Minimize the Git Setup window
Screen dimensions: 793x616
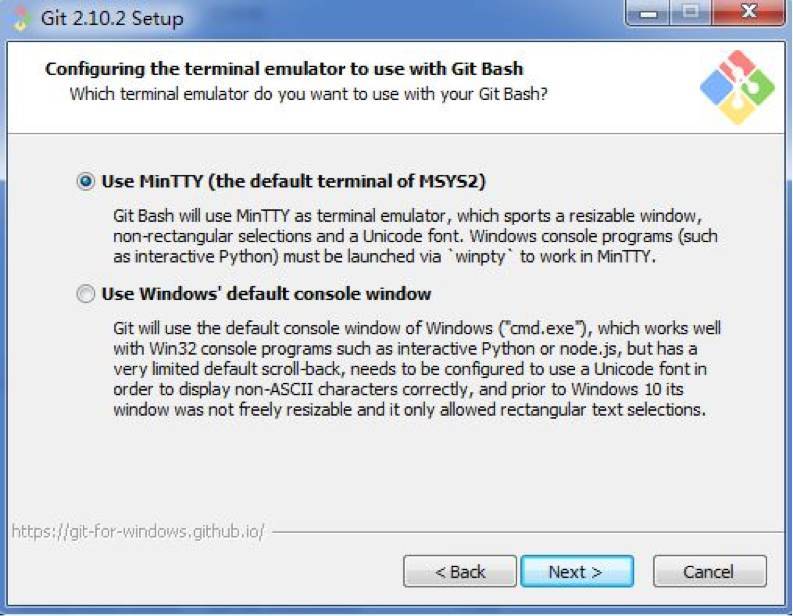click(648, 13)
